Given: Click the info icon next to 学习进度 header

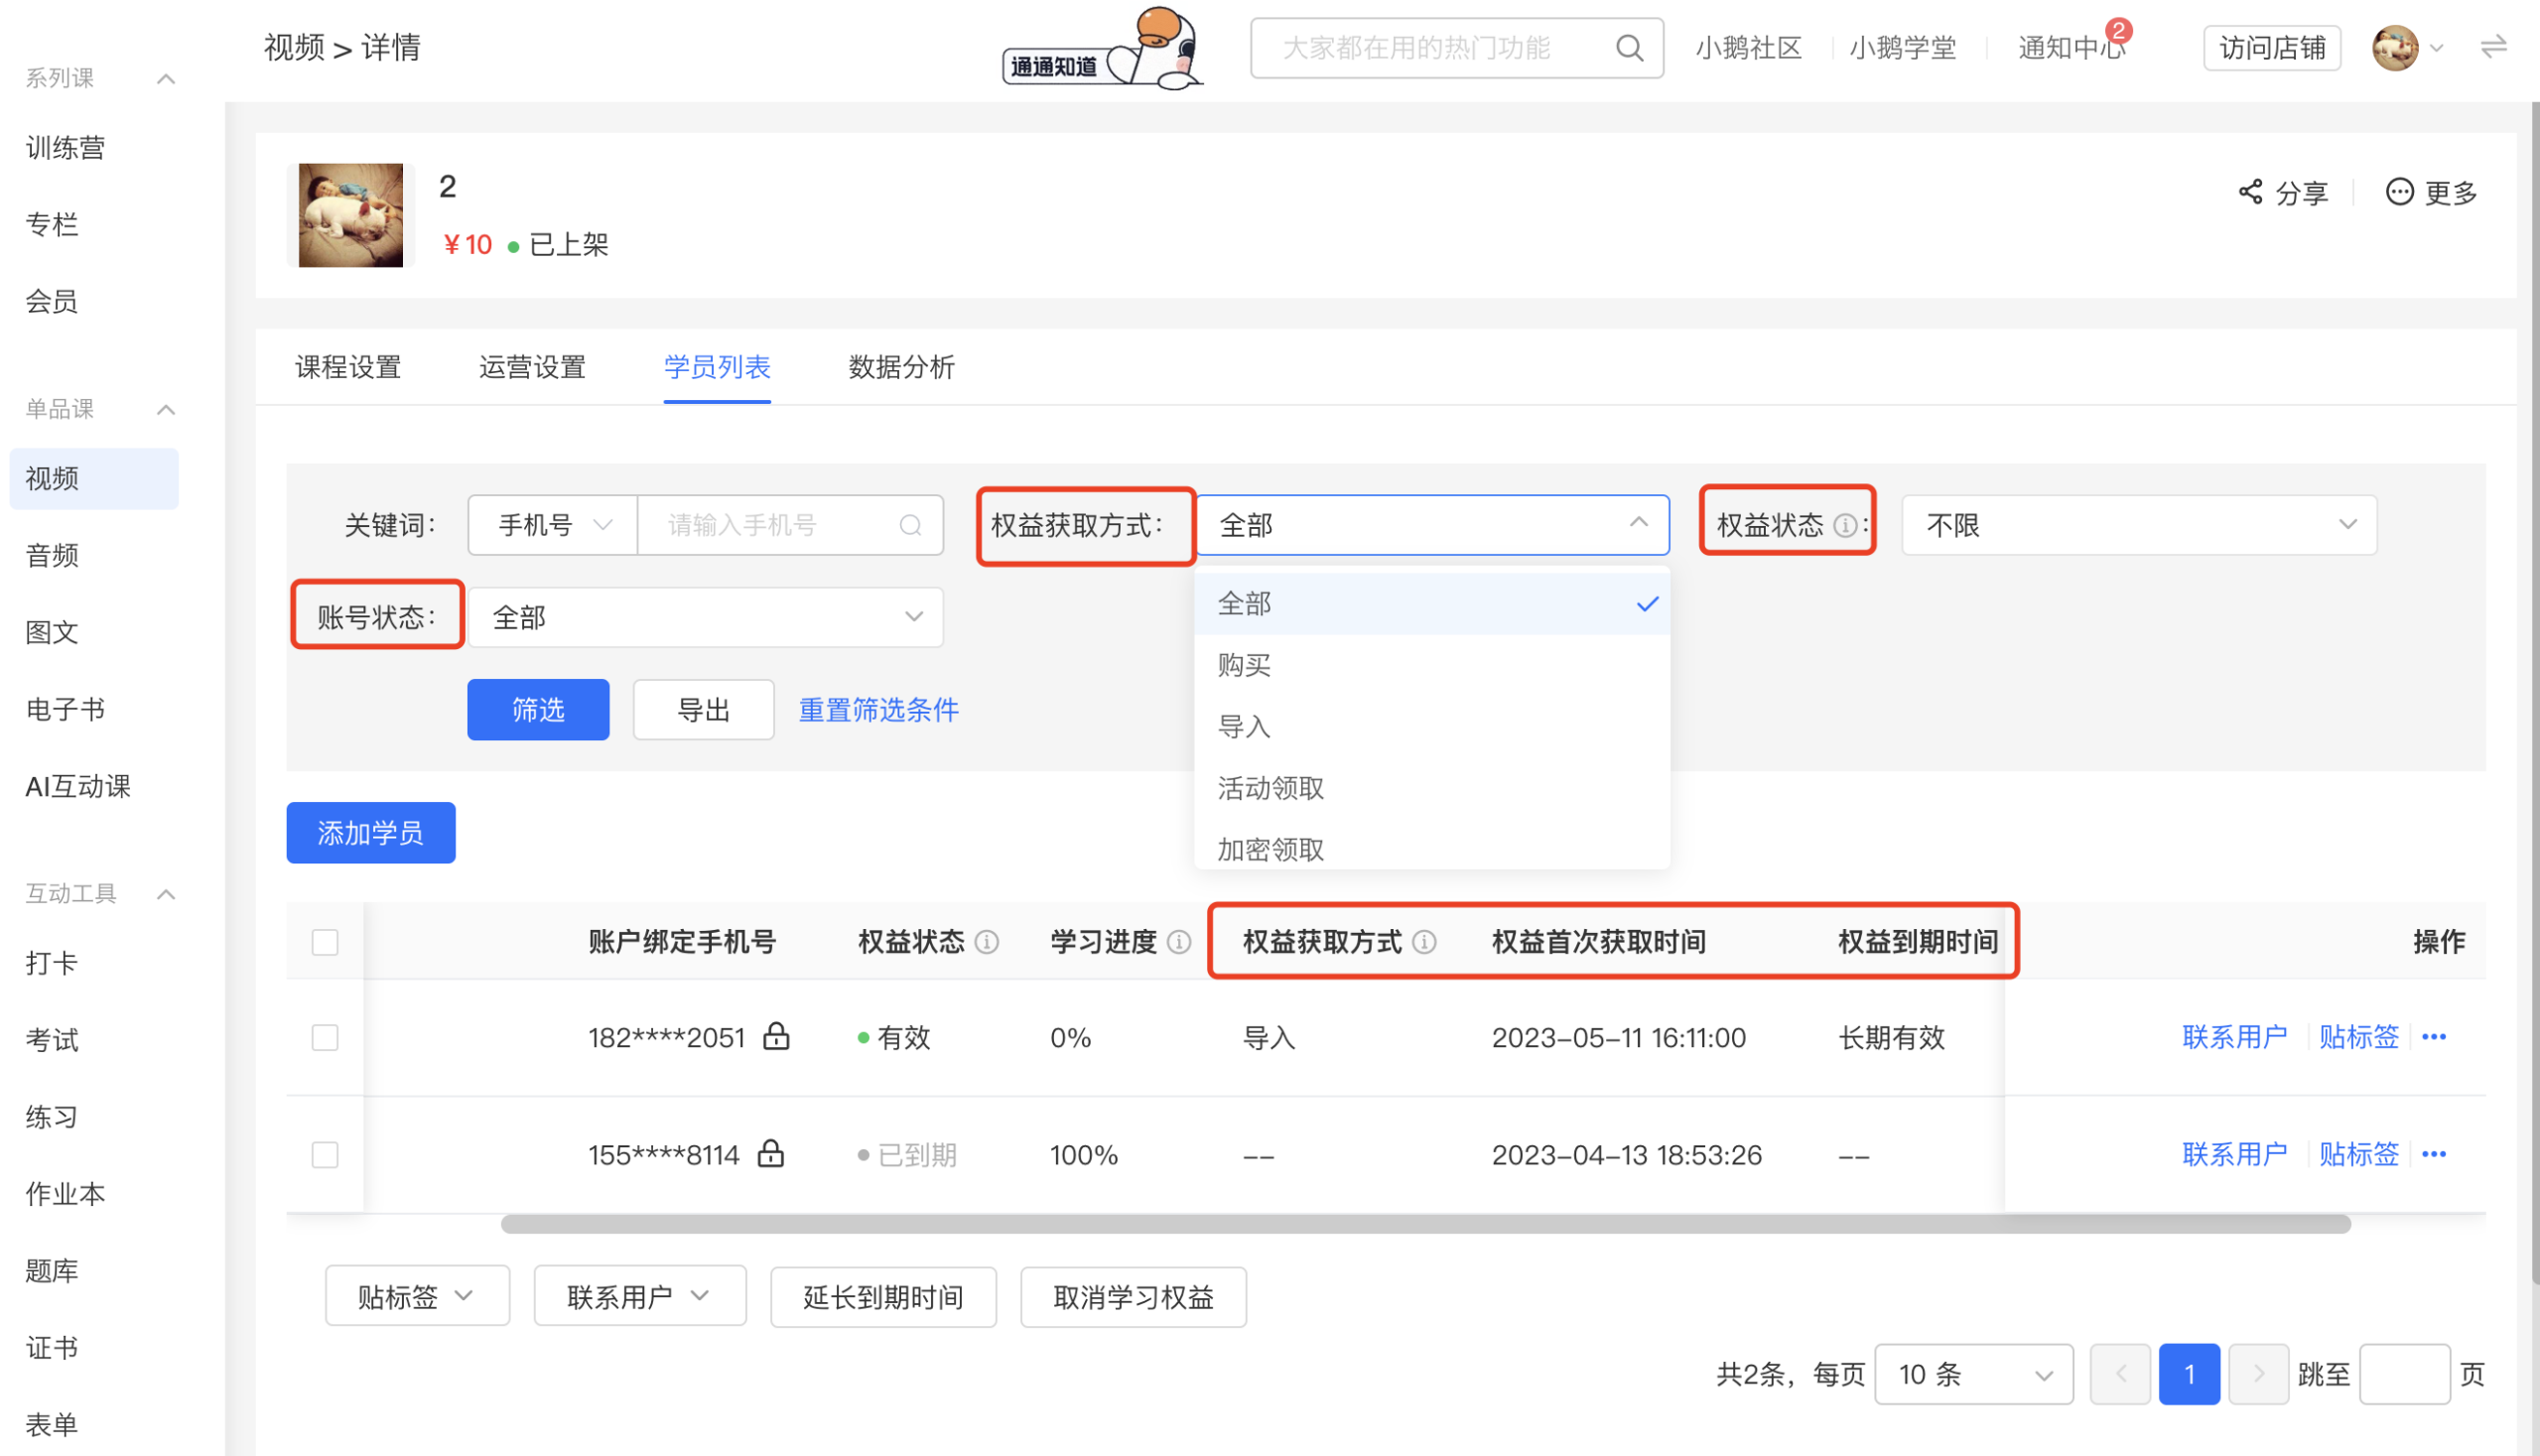Looking at the screenshot, I should (1179, 941).
